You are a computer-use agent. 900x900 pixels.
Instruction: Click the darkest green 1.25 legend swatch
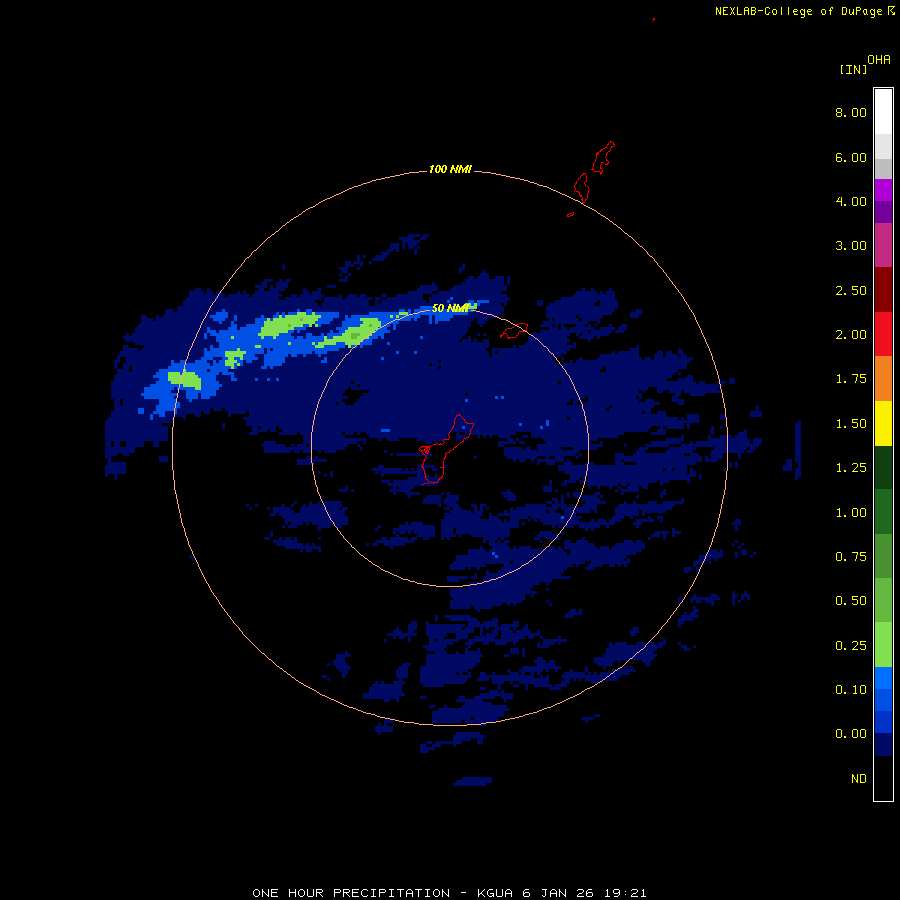click(883, 467)
